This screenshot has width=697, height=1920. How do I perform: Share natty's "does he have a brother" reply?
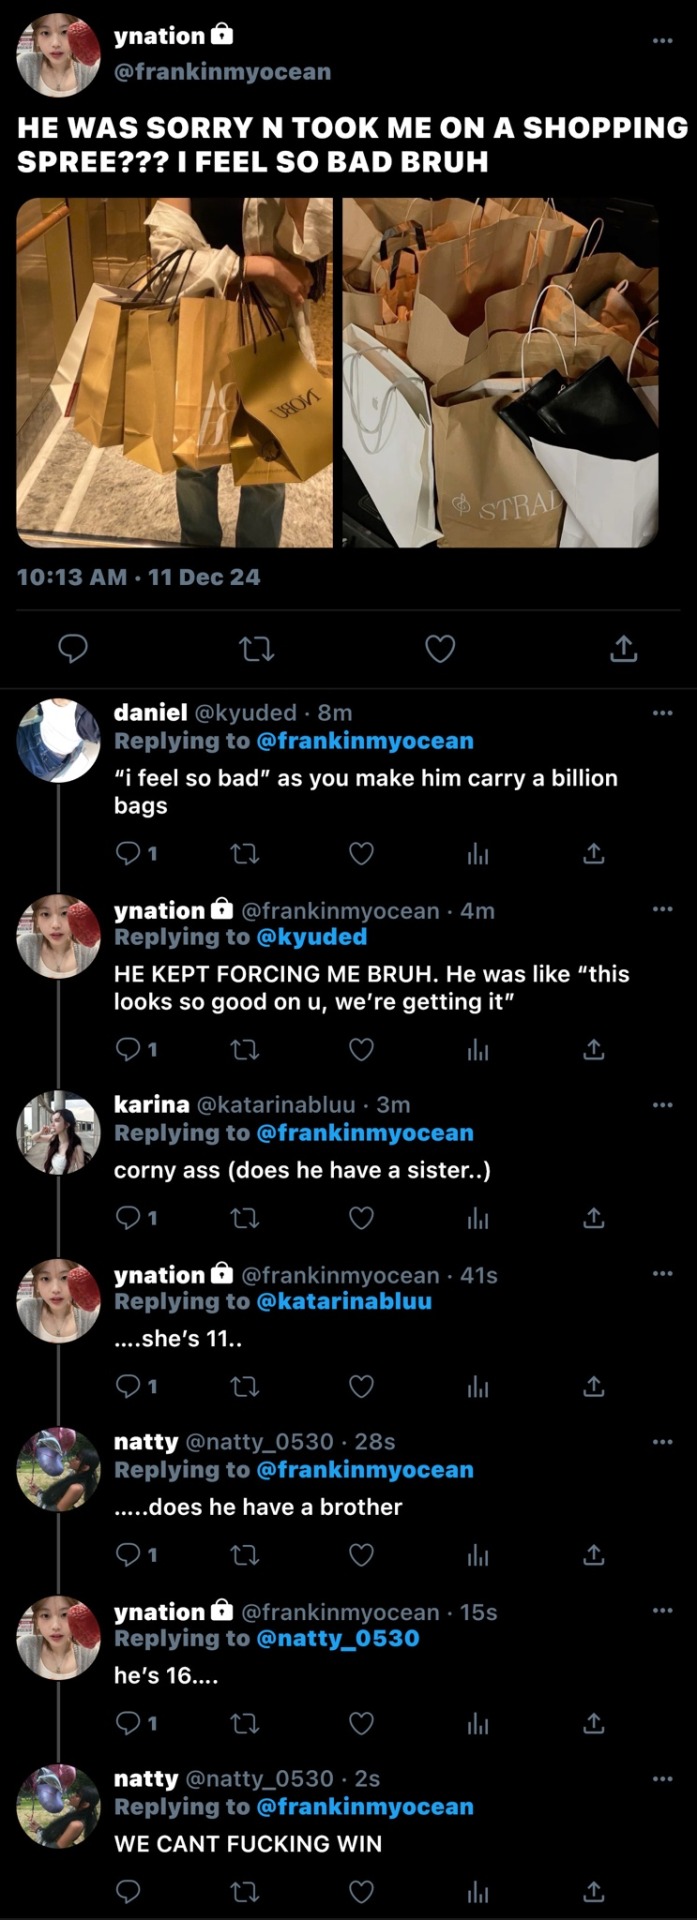point(594,1555)
